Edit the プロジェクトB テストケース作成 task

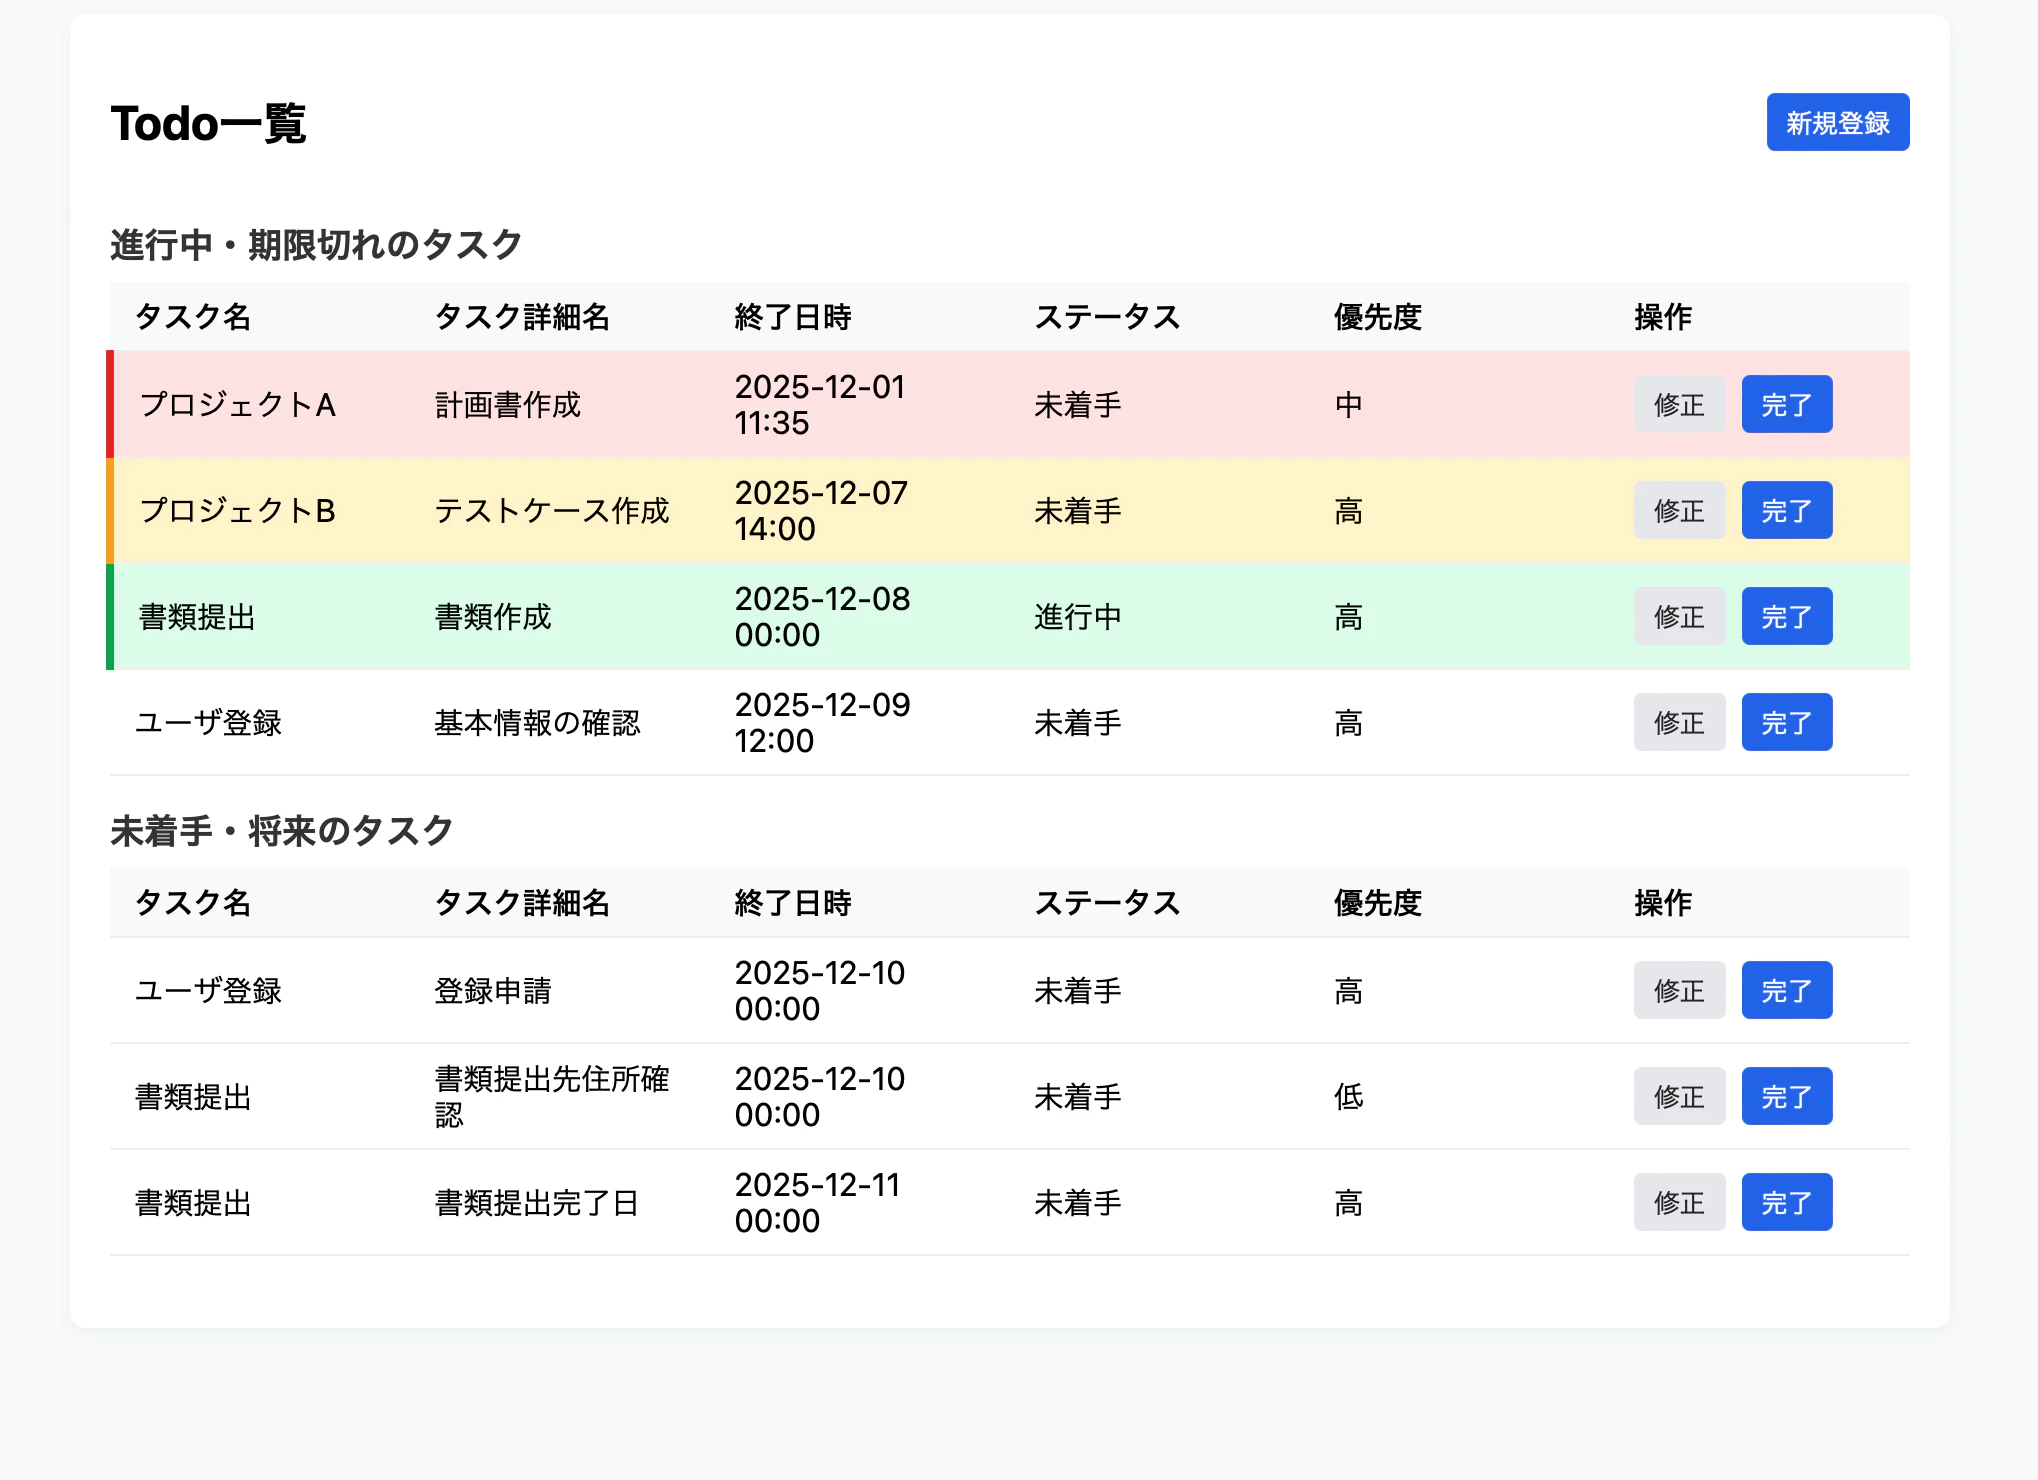click(1679, 510)
